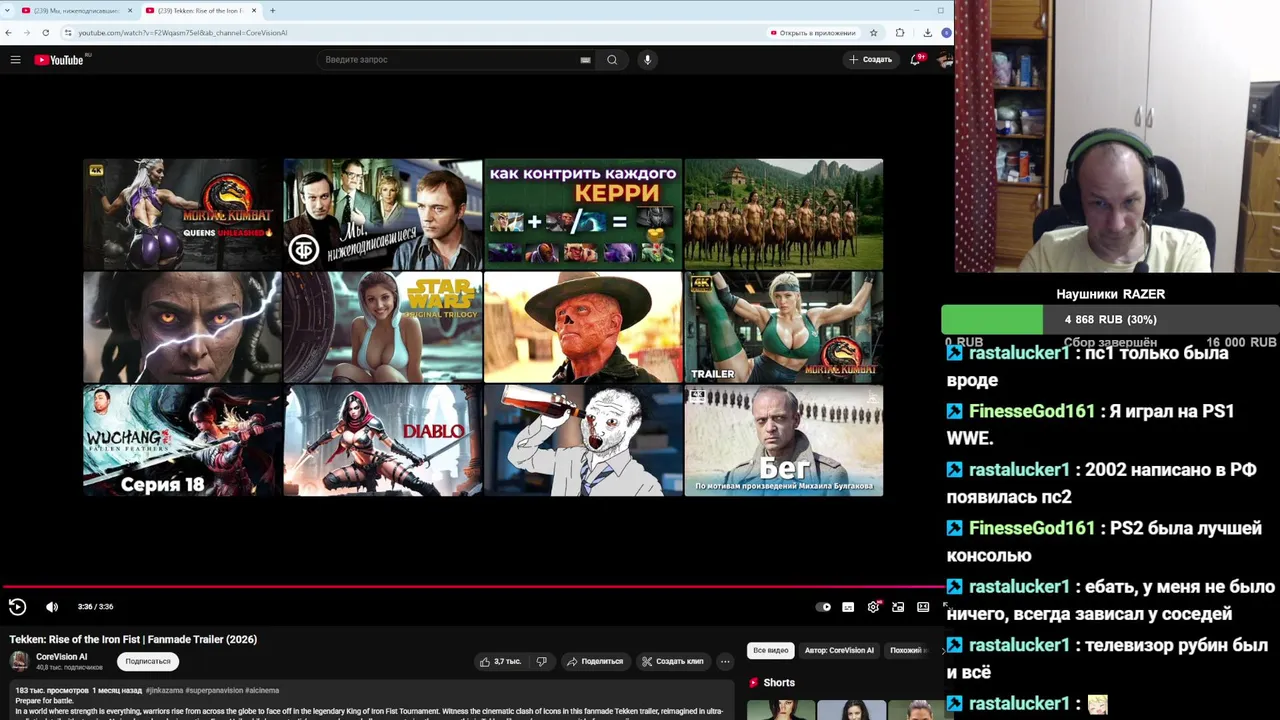Open player settings gear
Screen dimensions: 1280x720
873,607
